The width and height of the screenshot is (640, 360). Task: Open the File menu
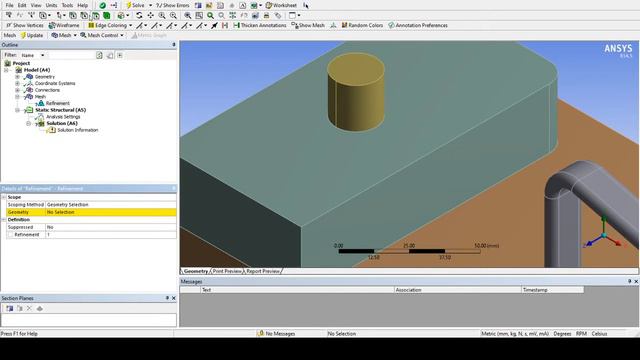pos(9,5)
